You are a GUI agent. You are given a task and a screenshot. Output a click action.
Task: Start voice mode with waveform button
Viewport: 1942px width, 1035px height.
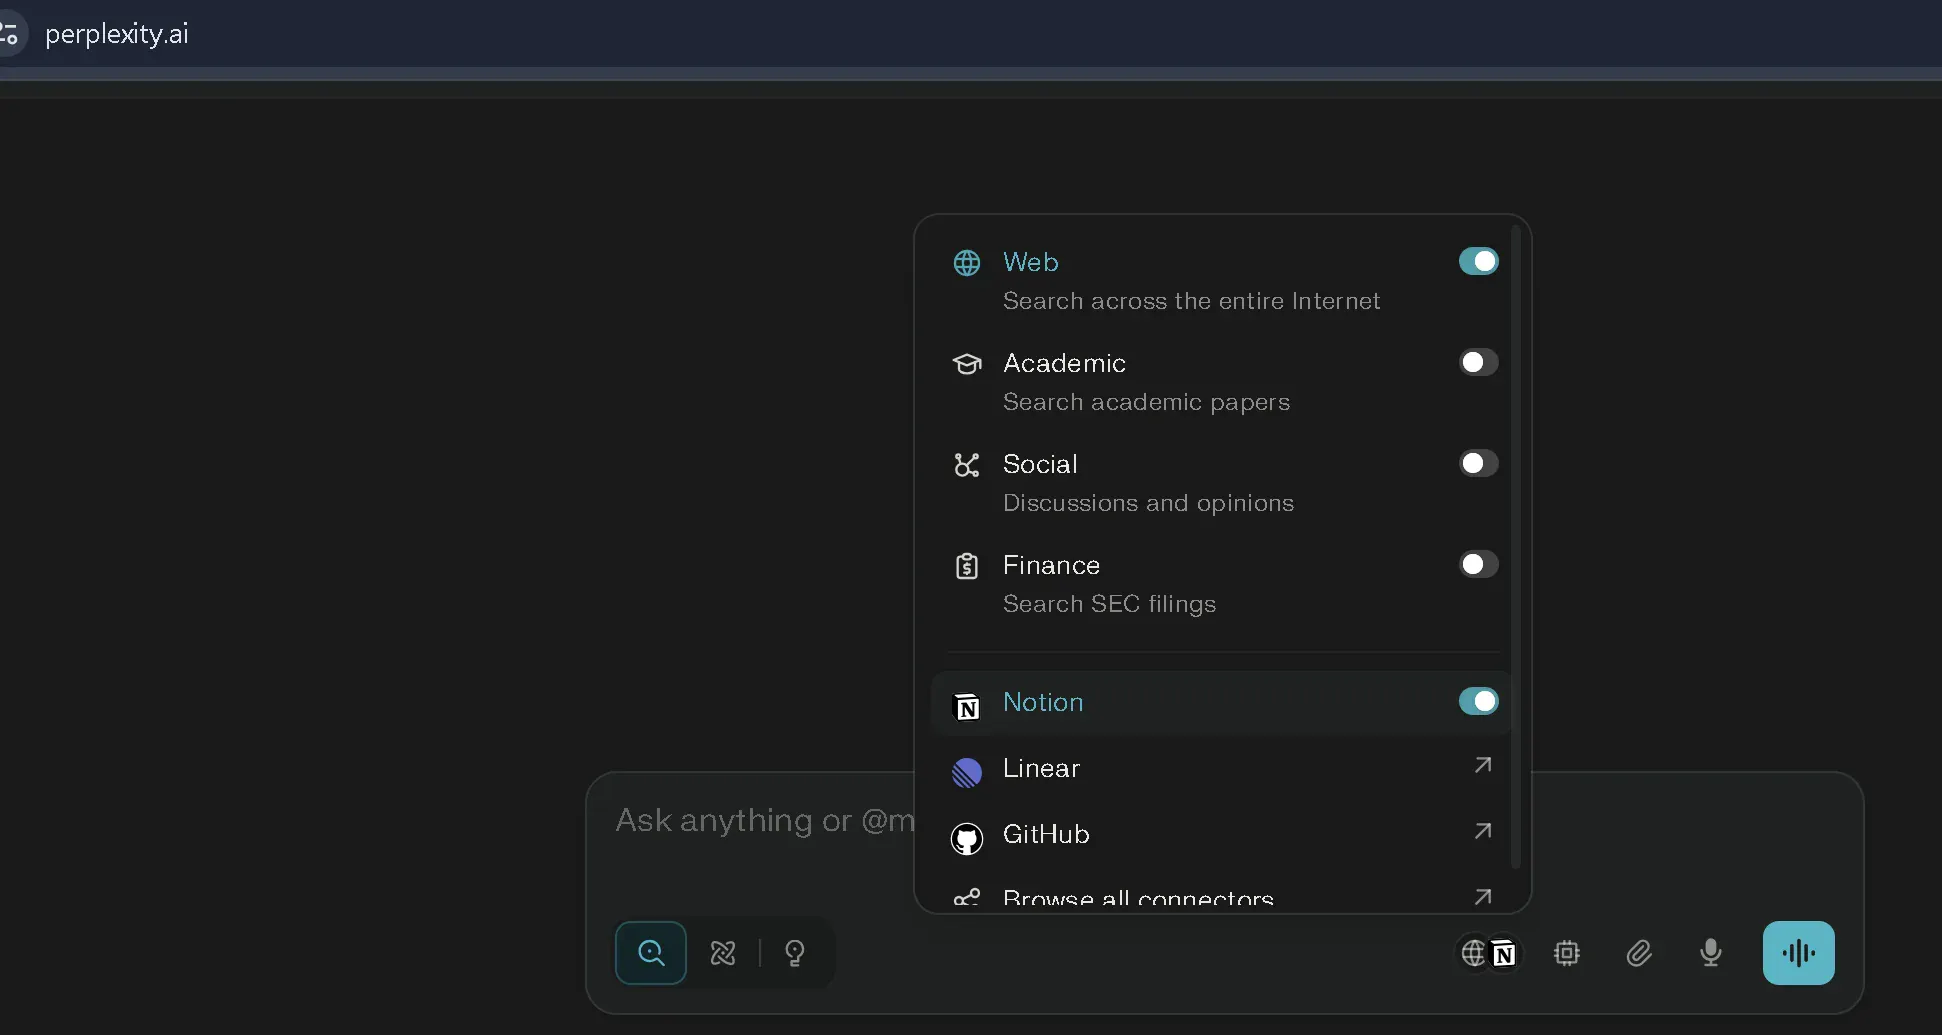coord(1798,953)
